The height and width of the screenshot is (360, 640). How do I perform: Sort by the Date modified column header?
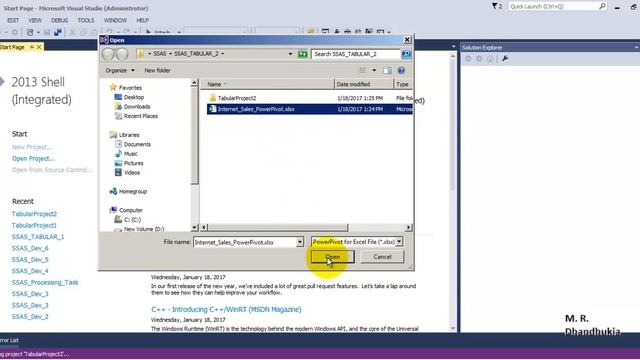point(364,84)
